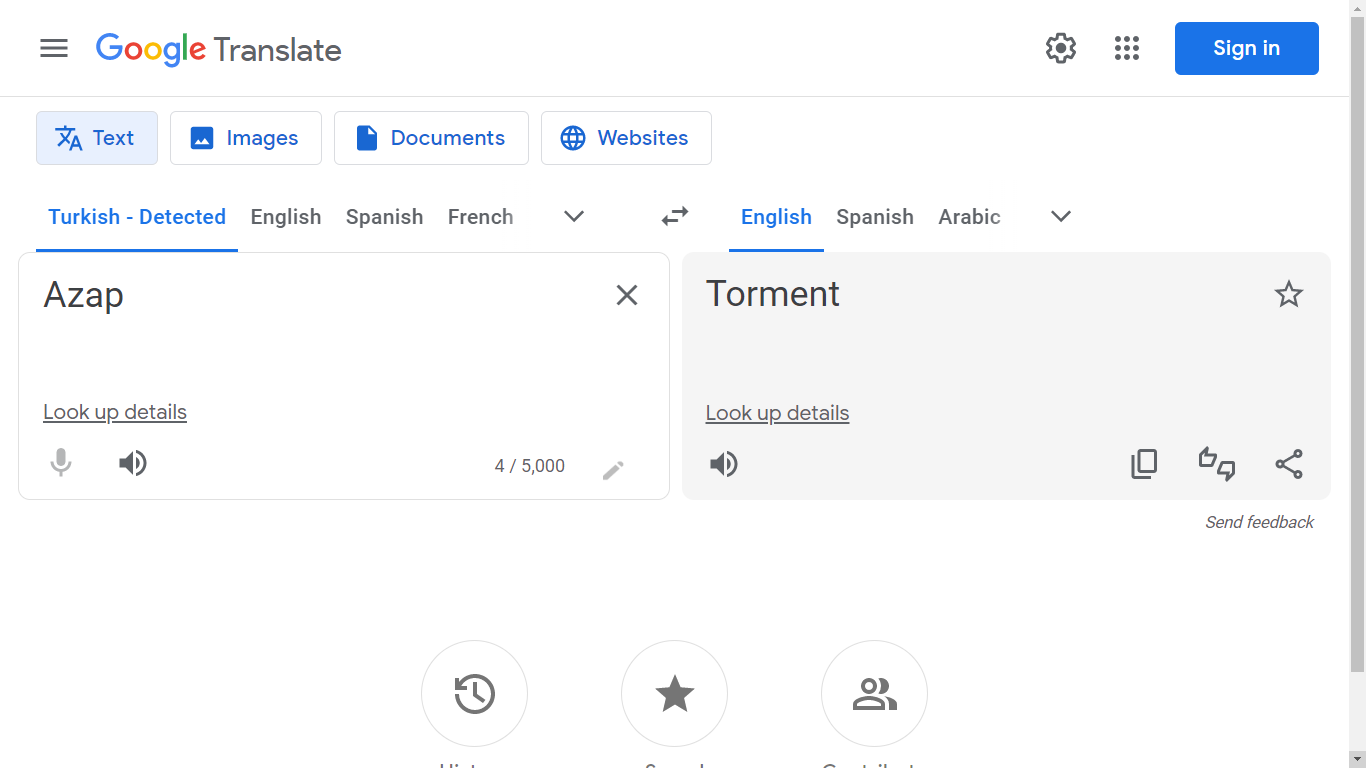Image resolution: width=1366 pixels, height=768 pixels.
Task: Toggle the handwriting pencil input tool
Action: [613, 470]
